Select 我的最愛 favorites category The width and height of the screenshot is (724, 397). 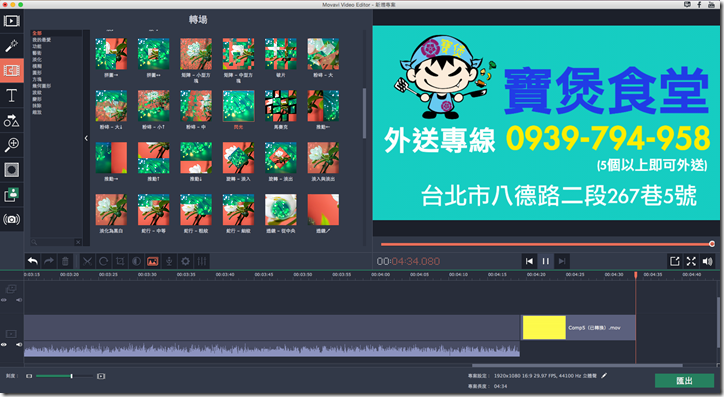pyautogui.click(x=42, y=40)
